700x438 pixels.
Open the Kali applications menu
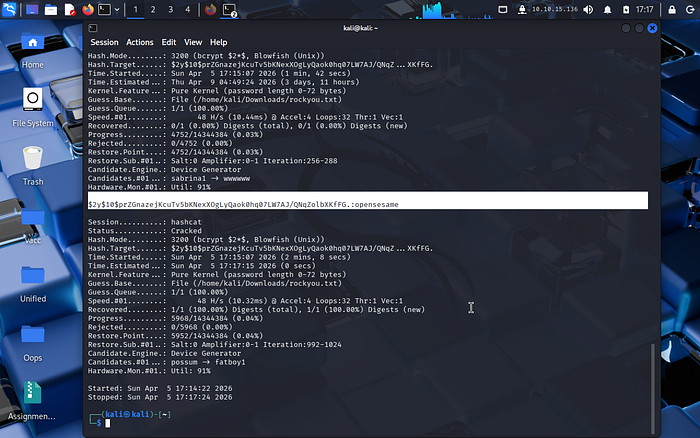[9, 9]
